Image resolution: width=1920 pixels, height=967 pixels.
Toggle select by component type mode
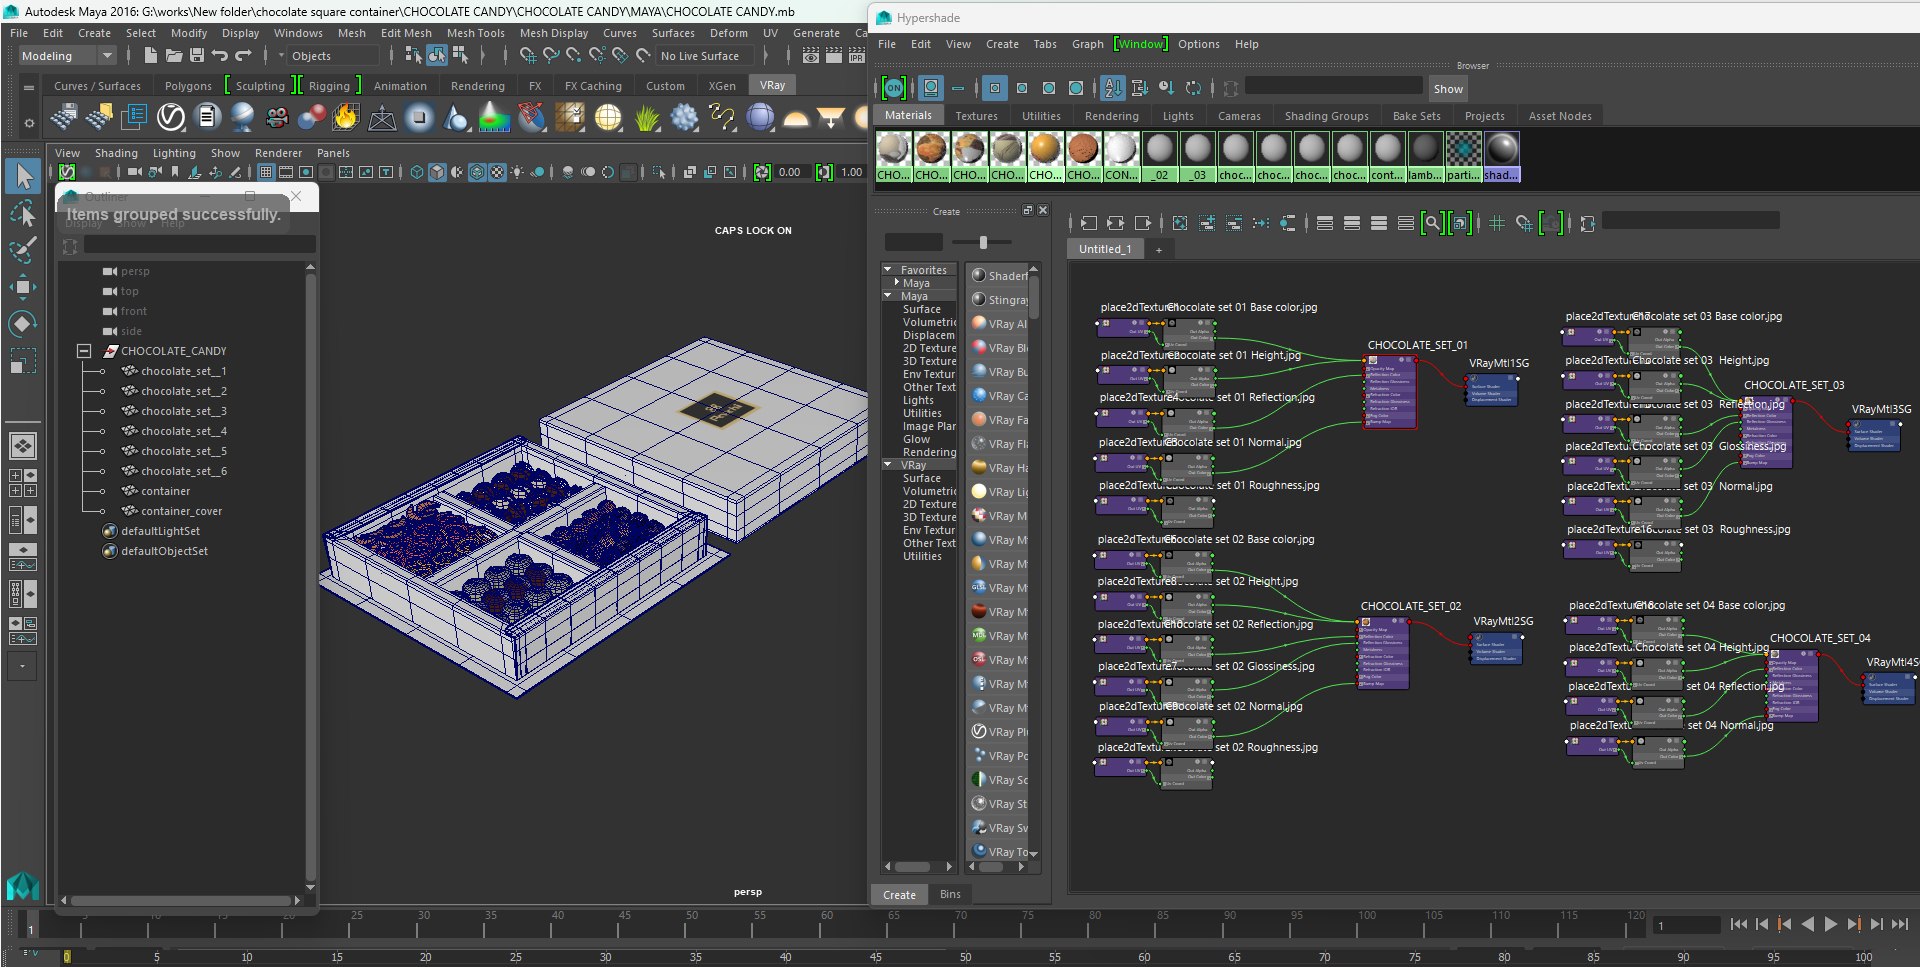coord(460,56)
